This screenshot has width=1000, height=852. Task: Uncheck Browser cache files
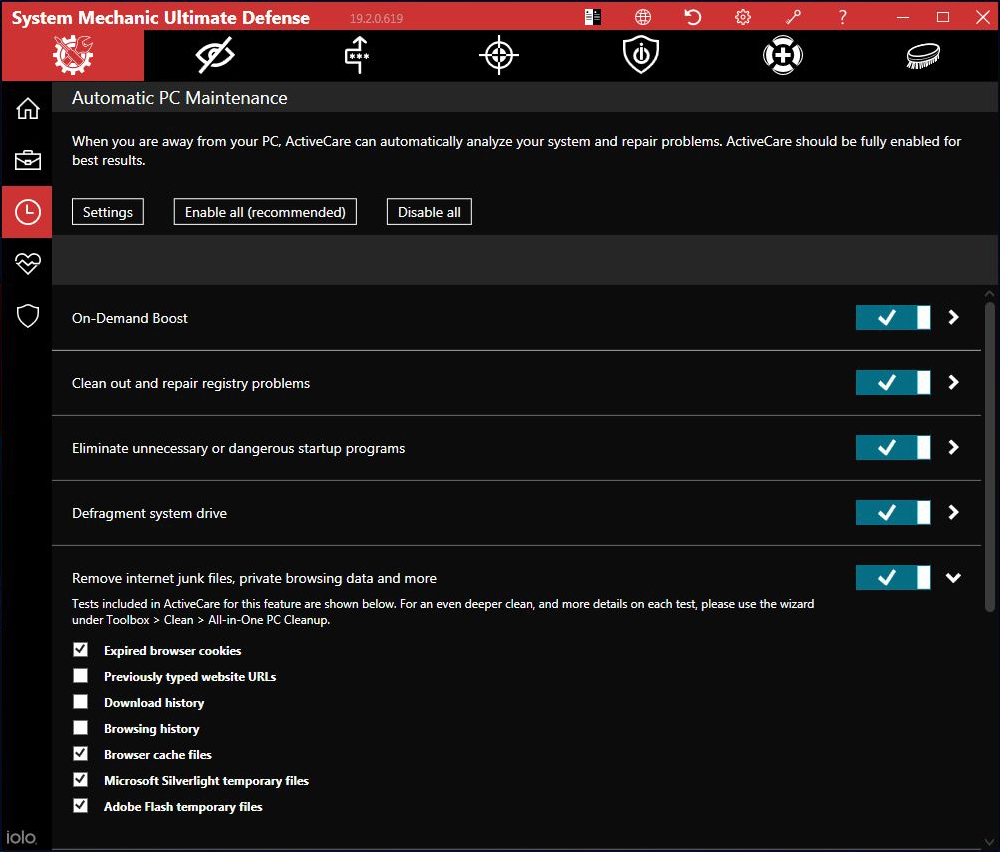pyautogui.click(x=80, y=754)
